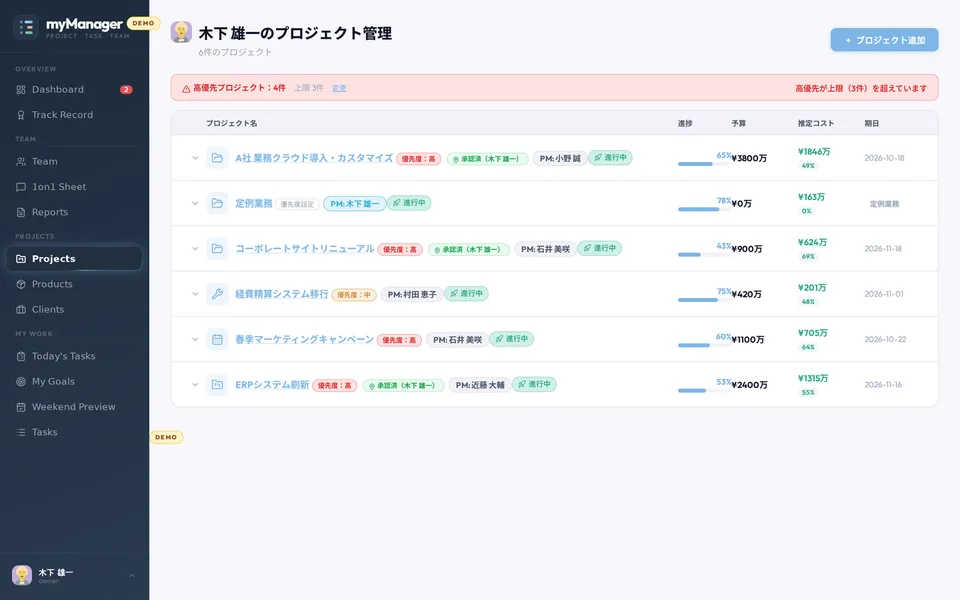Open 1on1 Sheet page
The image size is (960, 600).
tap(73, 187)
